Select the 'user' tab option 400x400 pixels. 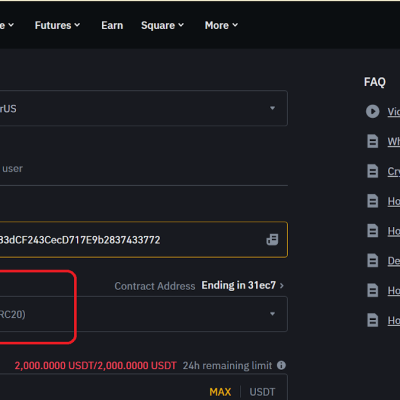13,169
